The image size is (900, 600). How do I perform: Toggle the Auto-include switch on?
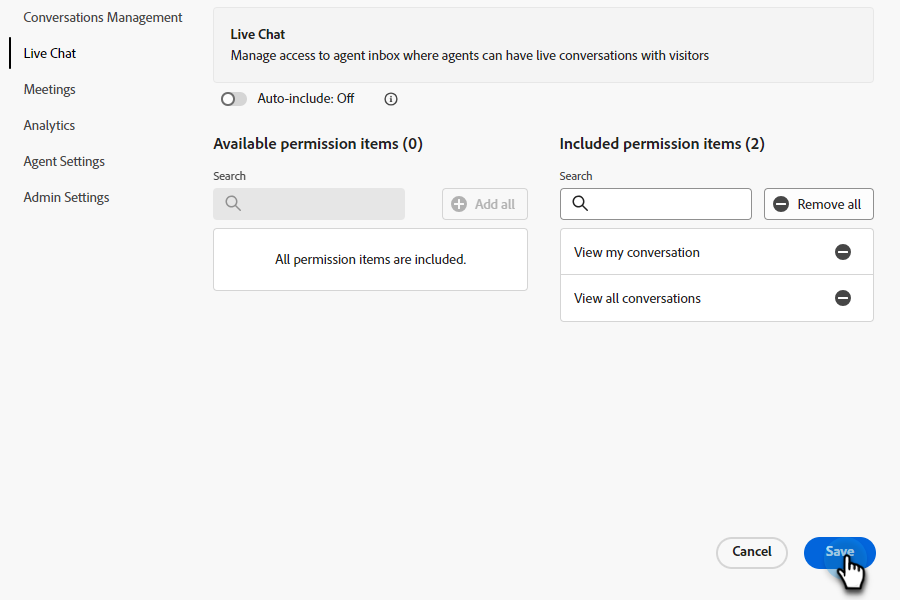click(234, 99)
